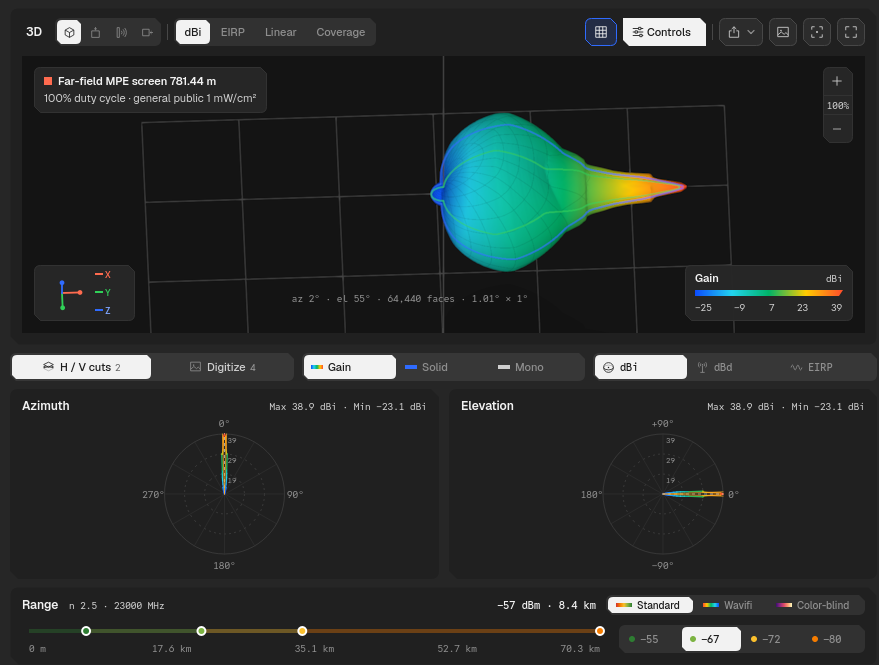Select the -80 dBm threshold

point(832,639)
